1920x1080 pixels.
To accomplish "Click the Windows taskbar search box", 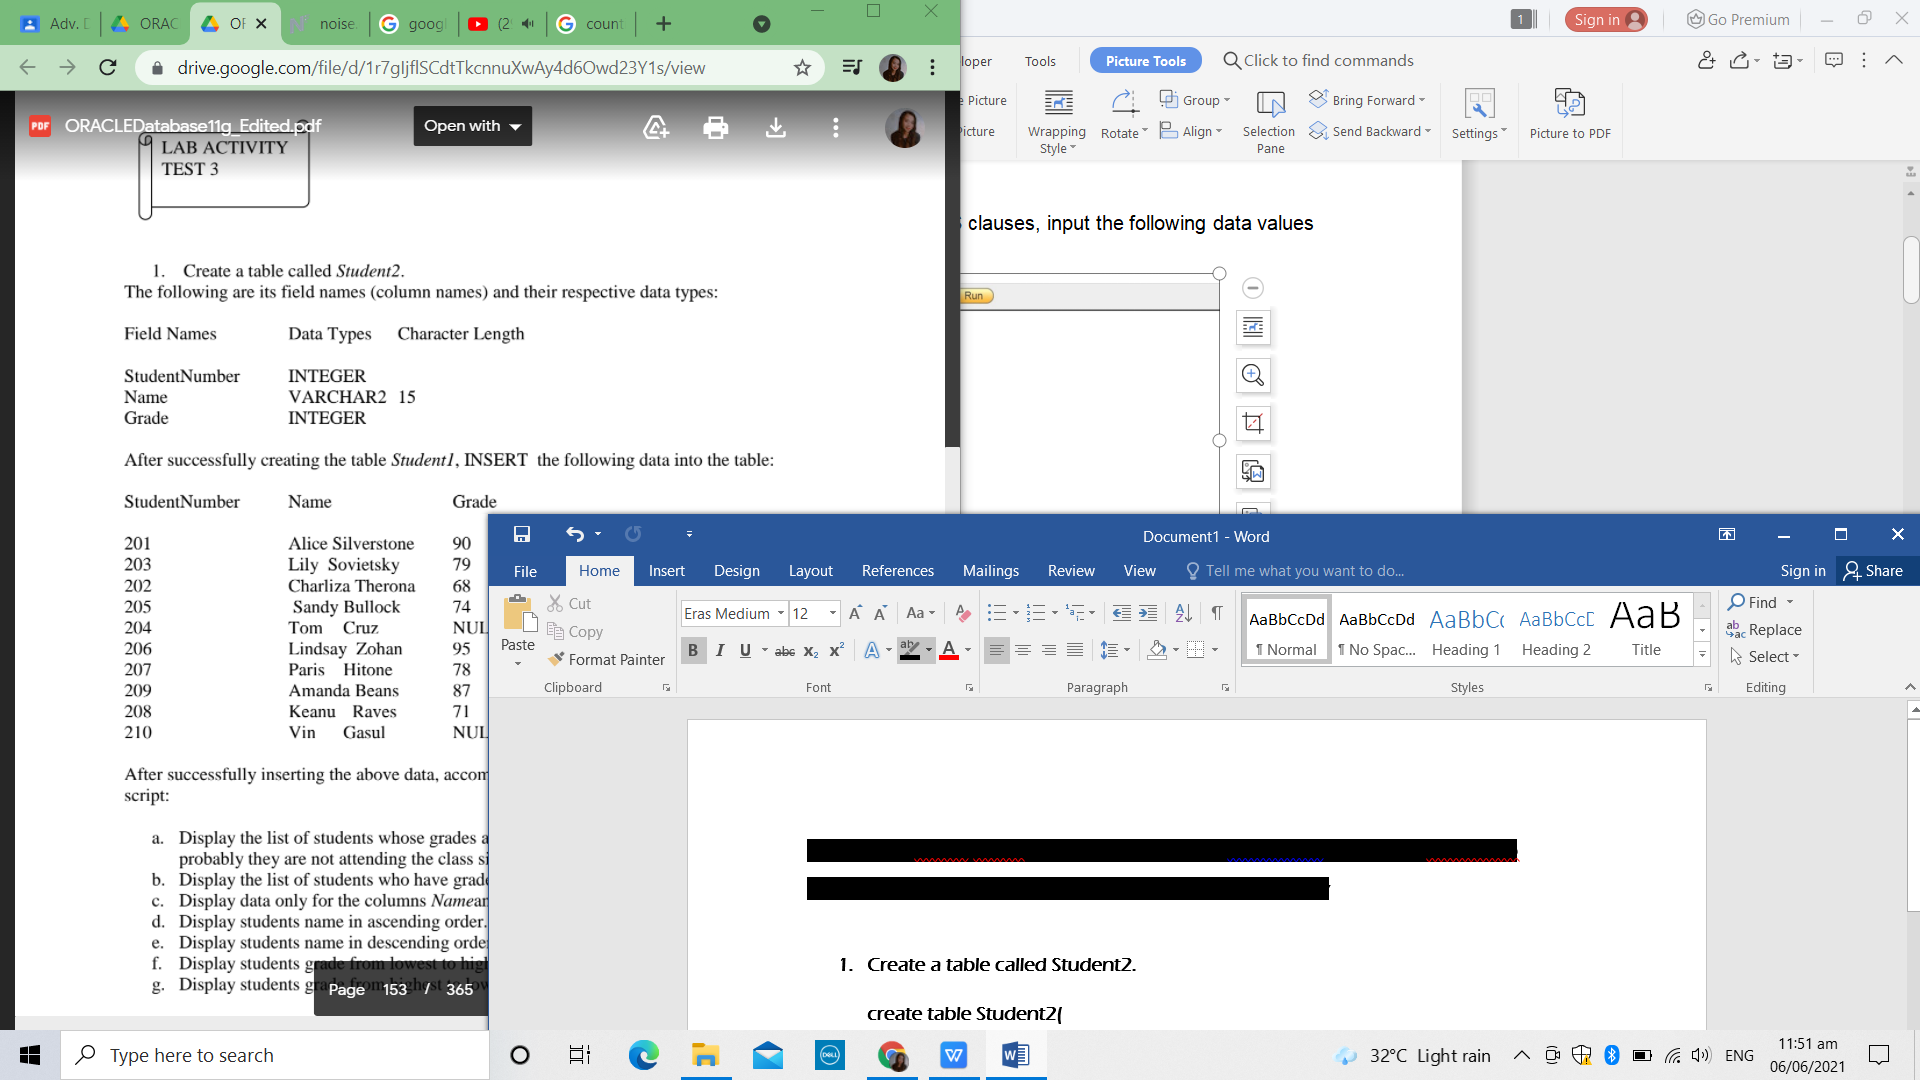I will (276, 1055).
